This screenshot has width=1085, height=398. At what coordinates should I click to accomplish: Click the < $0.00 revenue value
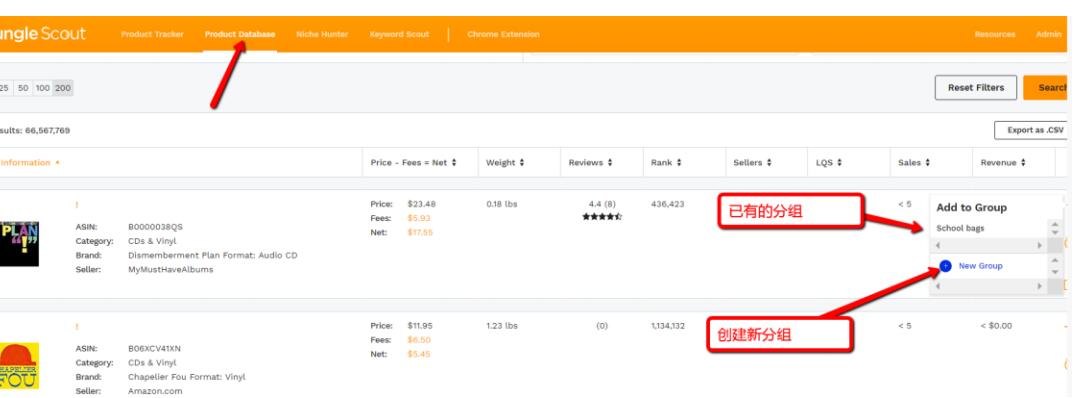point(996,326)
